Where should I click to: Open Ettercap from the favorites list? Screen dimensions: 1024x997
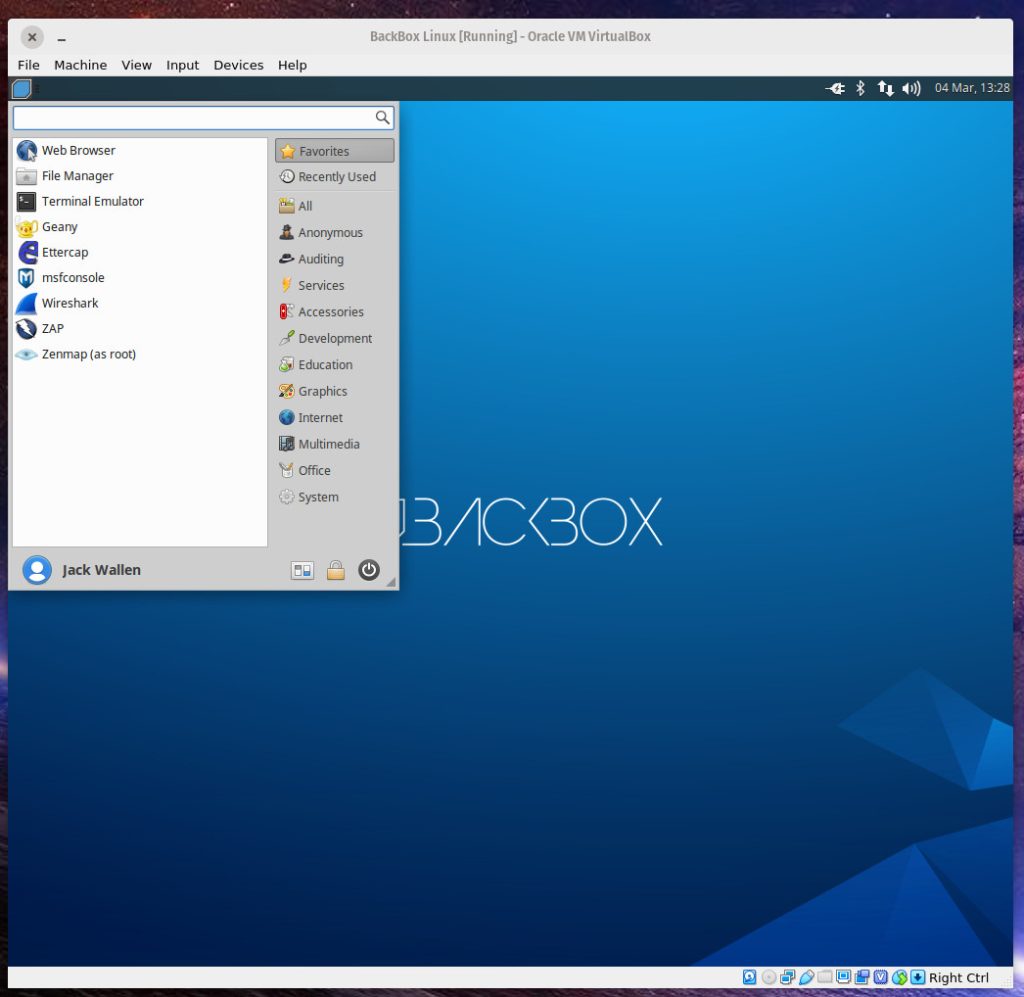click(64, 252)
